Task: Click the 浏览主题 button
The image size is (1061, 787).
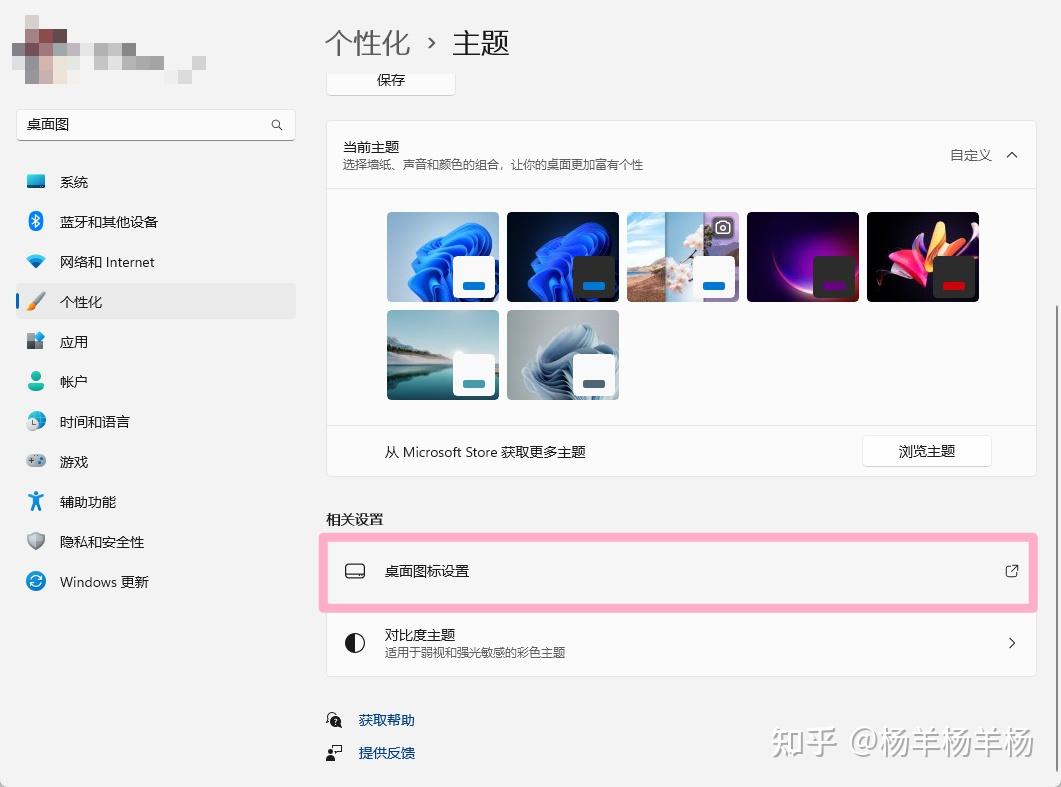Action: tap(926, 451)
